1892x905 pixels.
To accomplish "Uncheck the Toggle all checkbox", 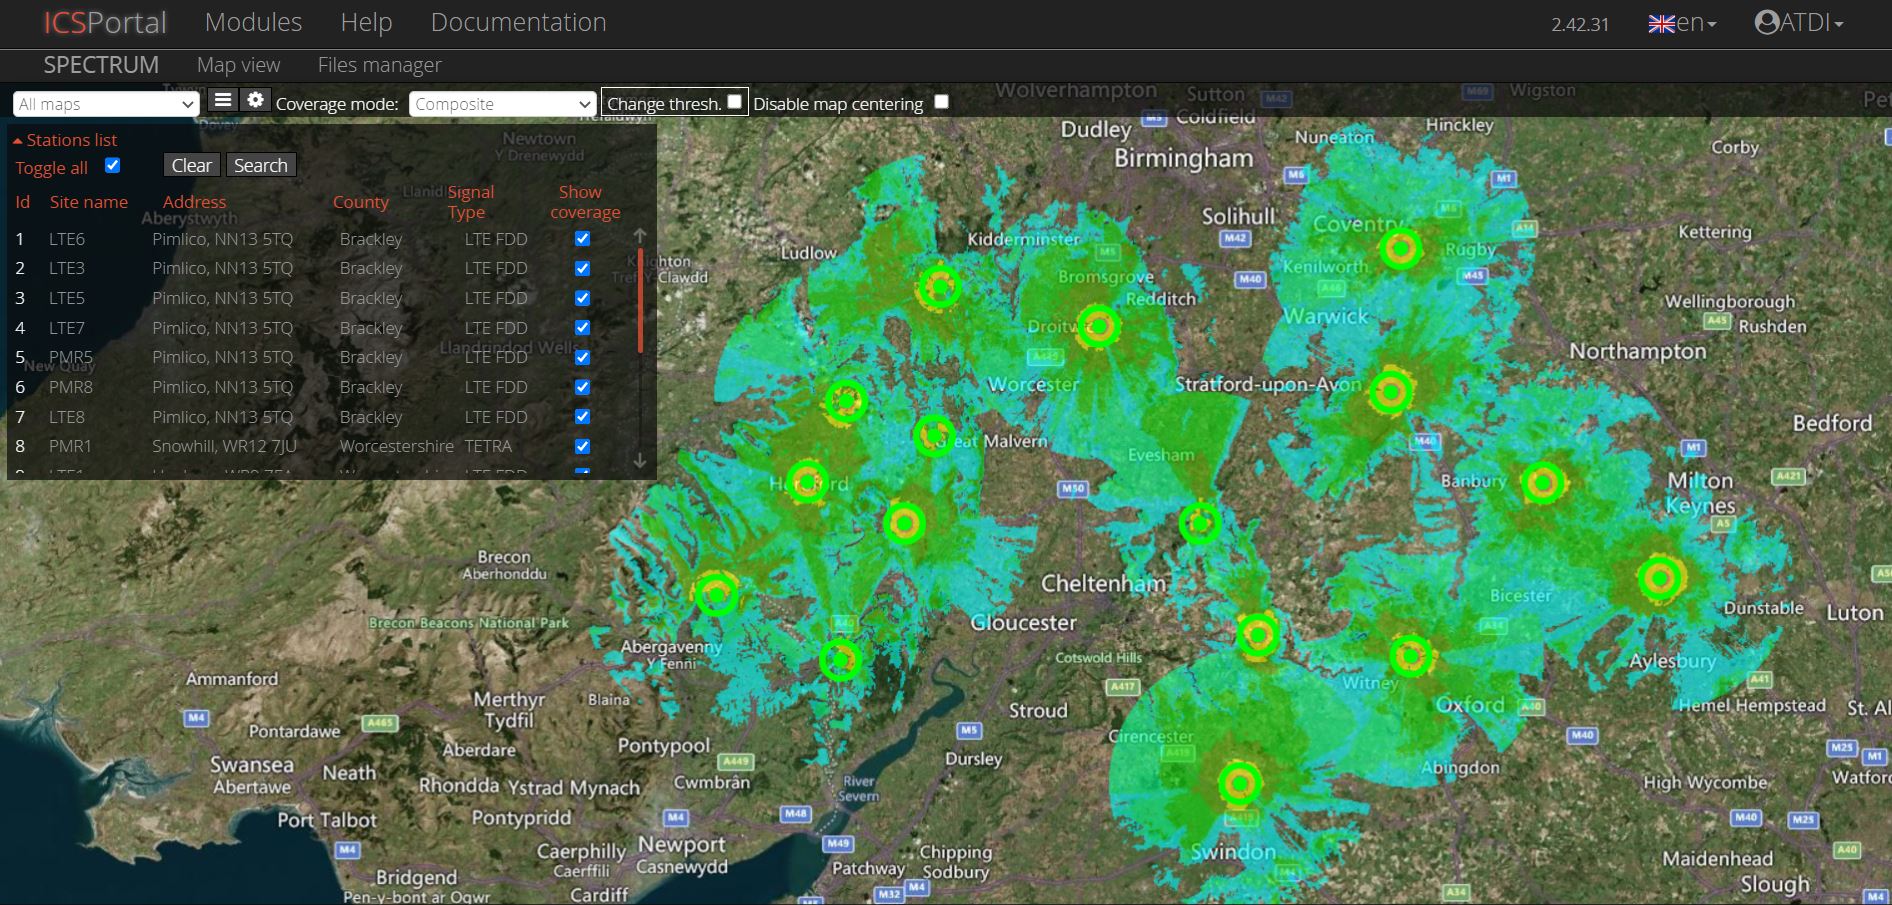I will 113,166.
